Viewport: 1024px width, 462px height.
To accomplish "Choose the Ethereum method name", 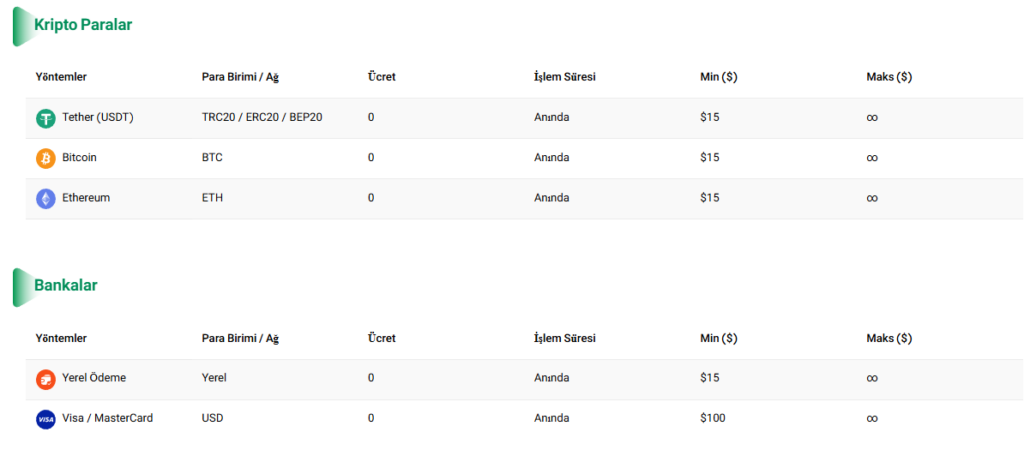I will pos(86,198).
